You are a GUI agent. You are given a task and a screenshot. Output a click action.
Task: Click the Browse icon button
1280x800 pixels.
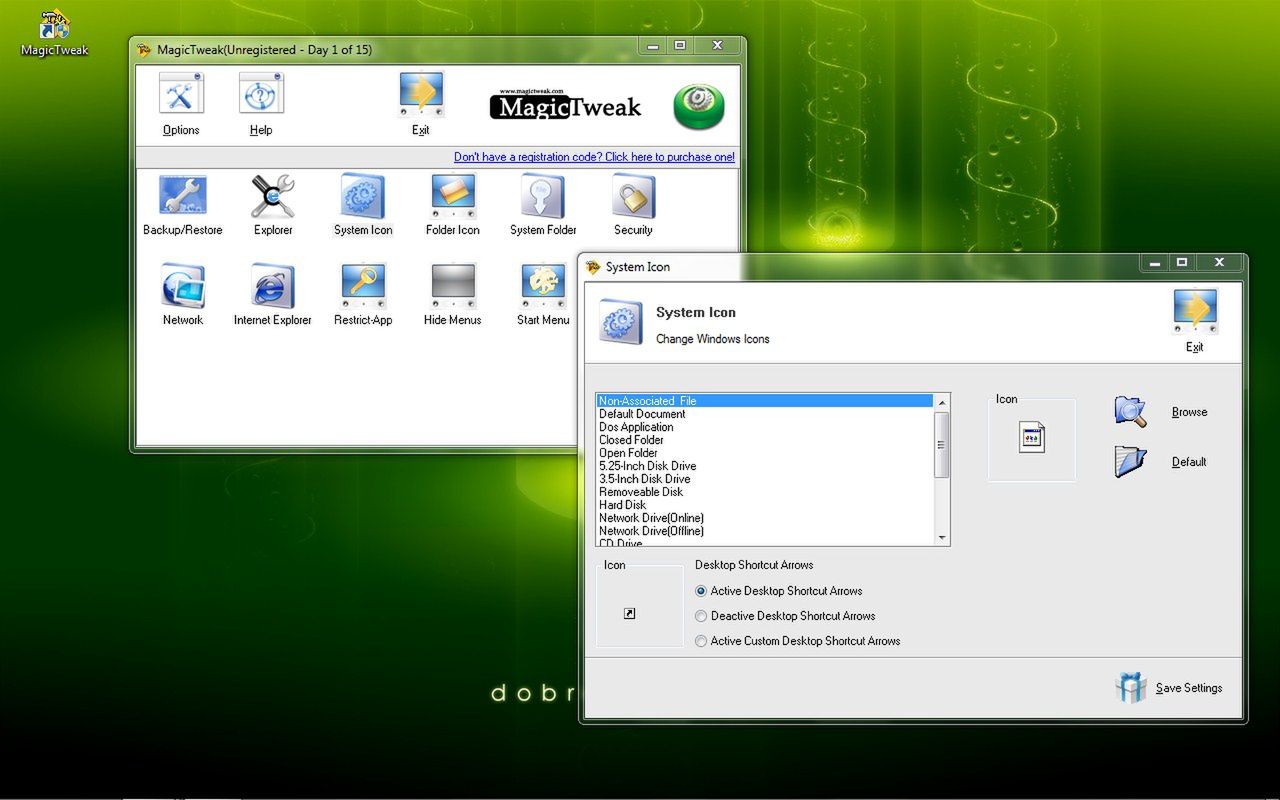[1131, 411]
